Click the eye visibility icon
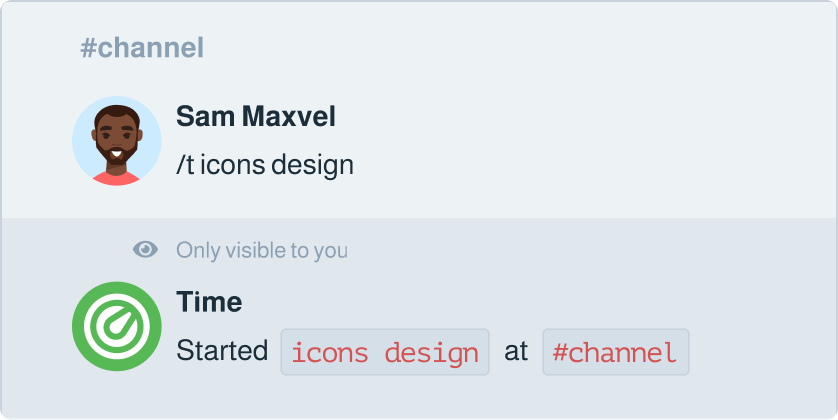 coord(146,250)
